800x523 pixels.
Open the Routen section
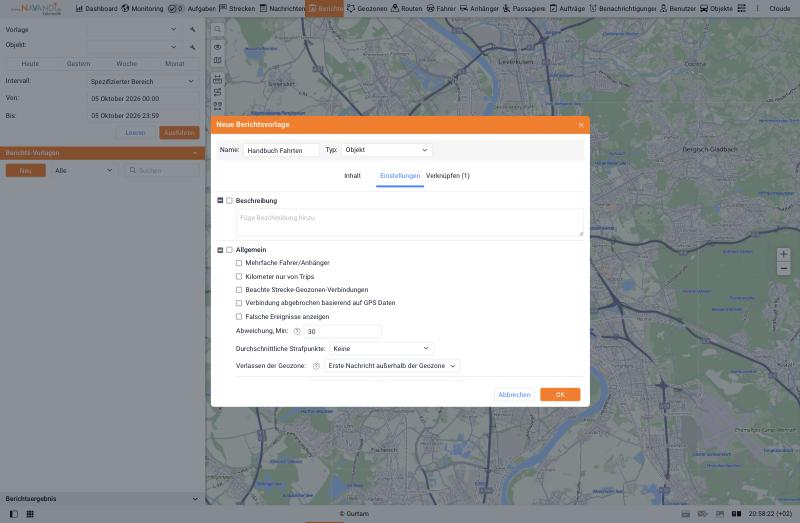click(407, 8)
